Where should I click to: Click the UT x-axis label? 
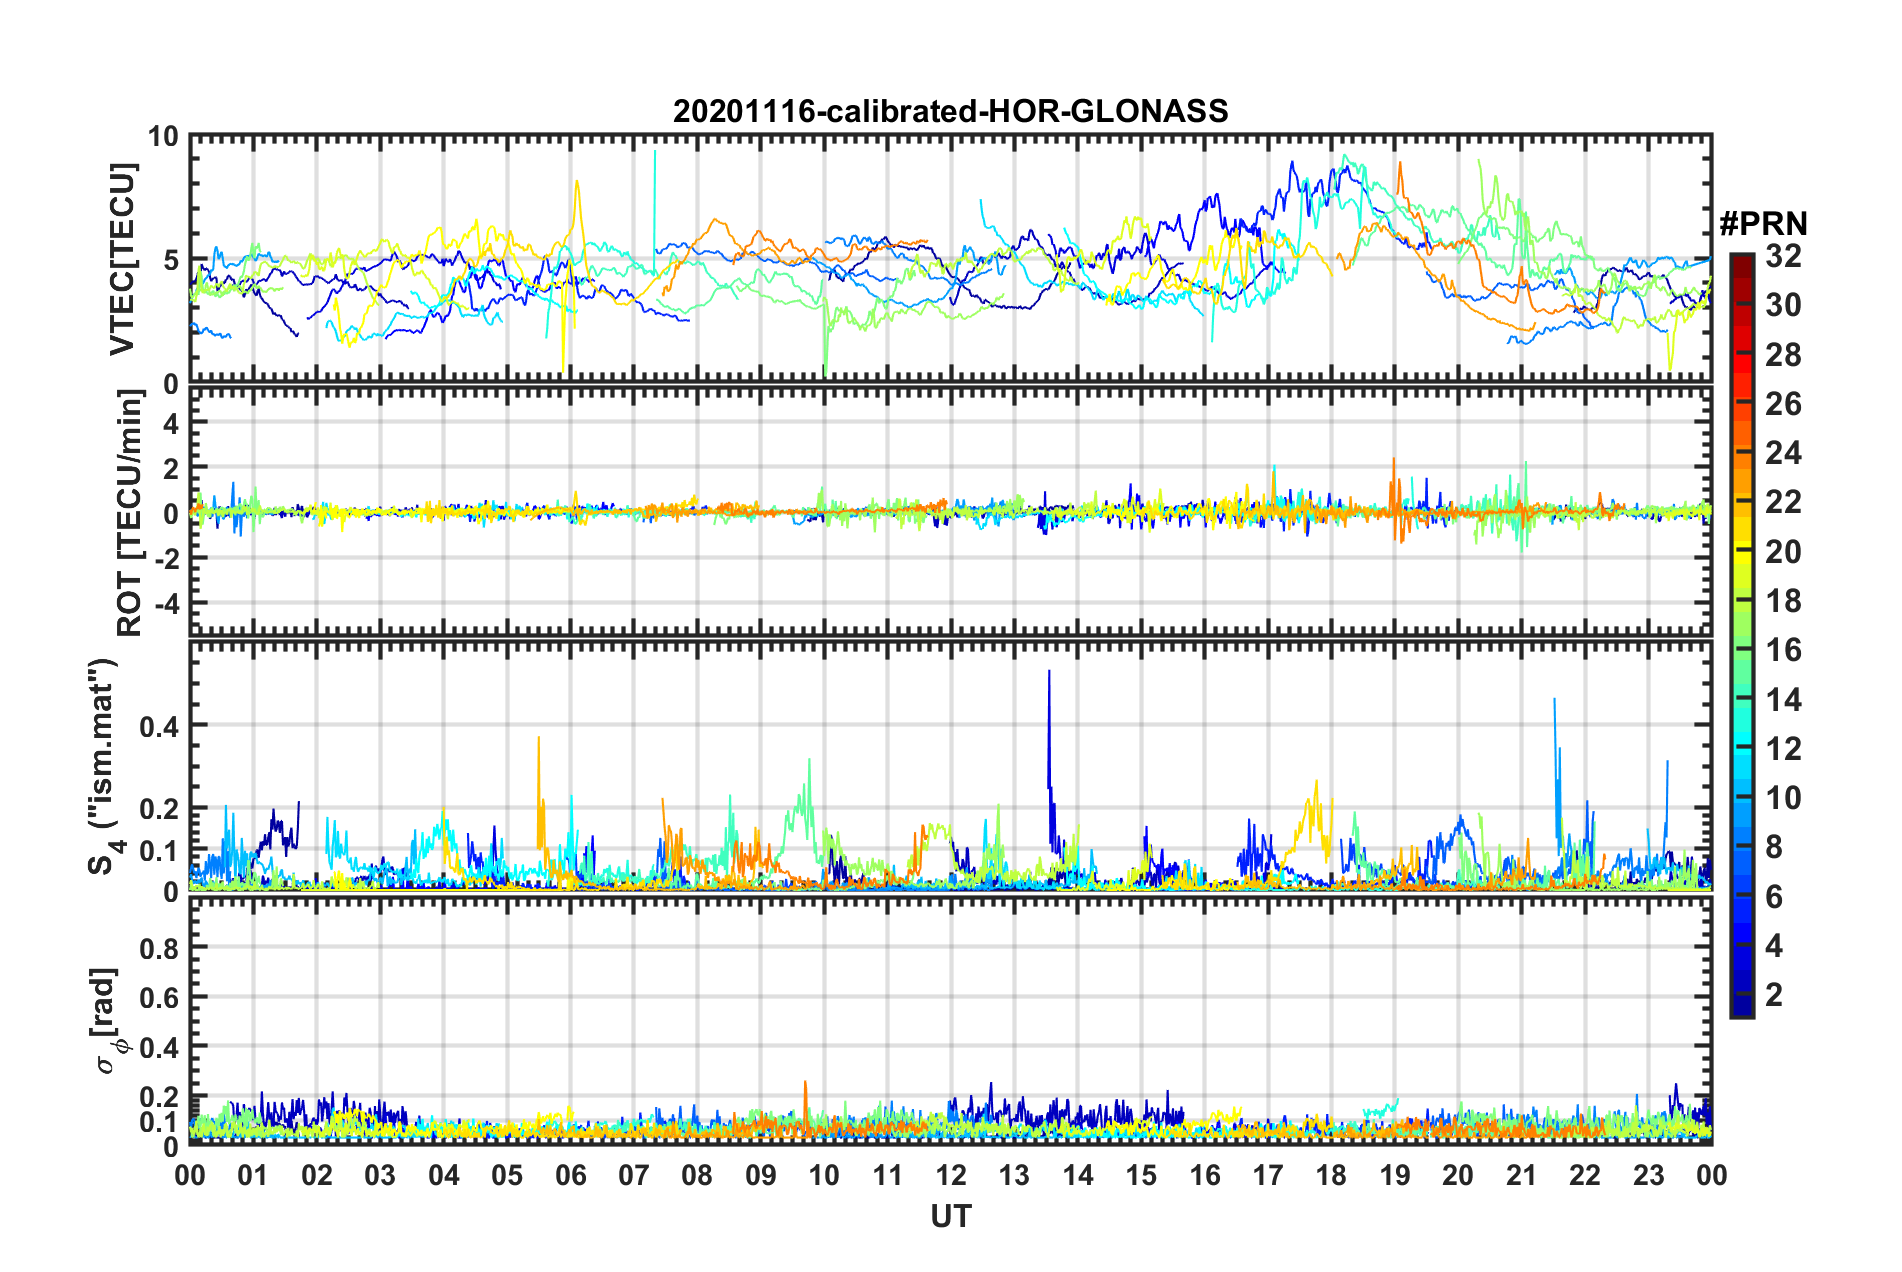coord(950,1216)
